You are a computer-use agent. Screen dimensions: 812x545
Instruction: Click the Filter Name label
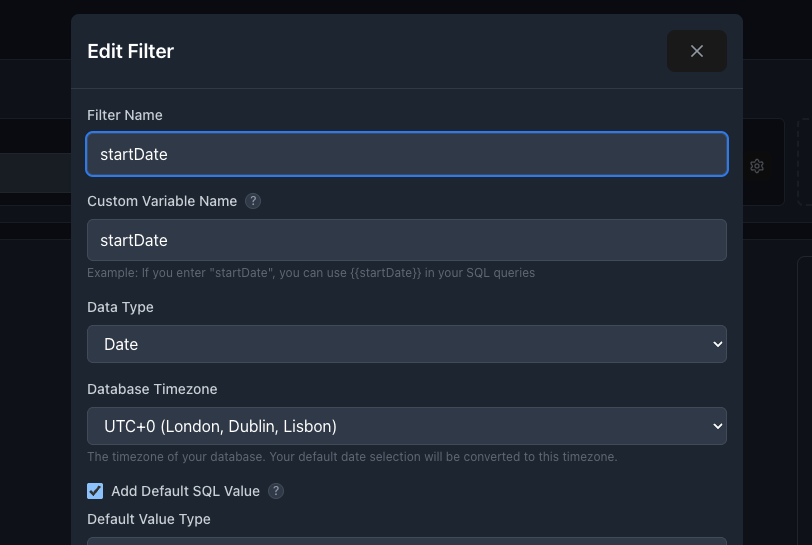pos(125,115)
